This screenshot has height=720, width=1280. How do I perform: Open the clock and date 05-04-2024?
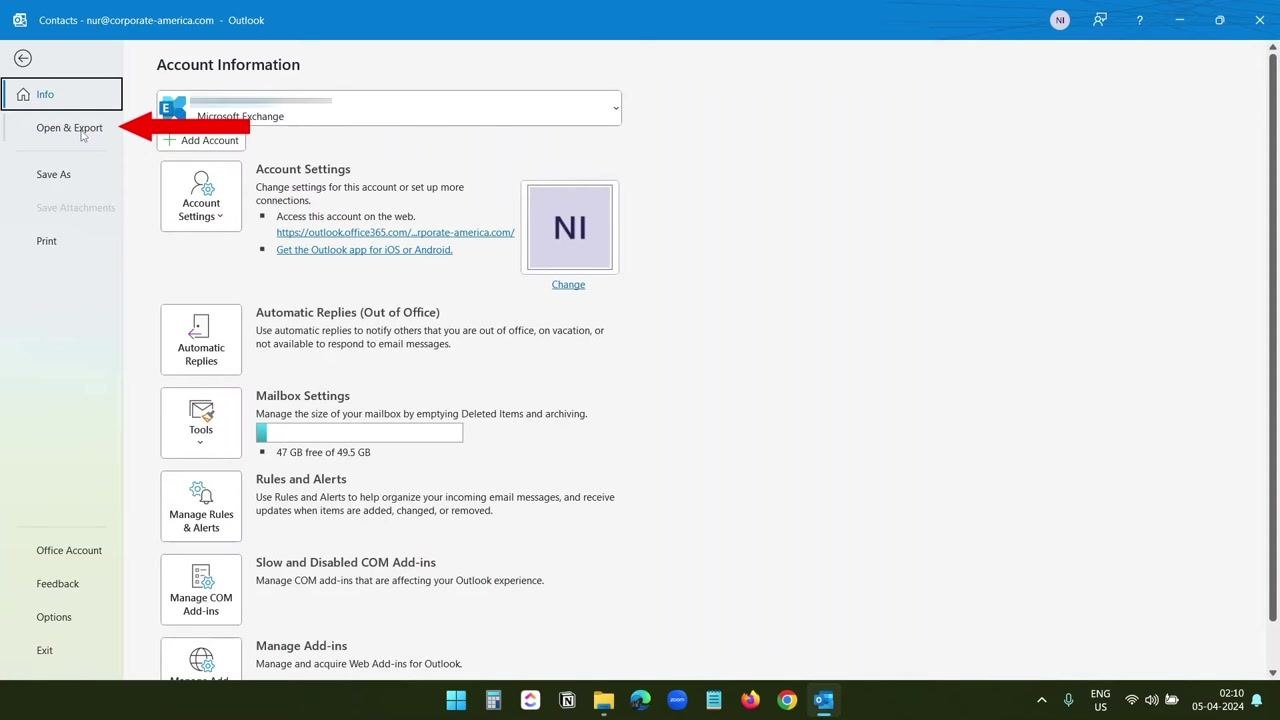click(x=1217, y=700)
